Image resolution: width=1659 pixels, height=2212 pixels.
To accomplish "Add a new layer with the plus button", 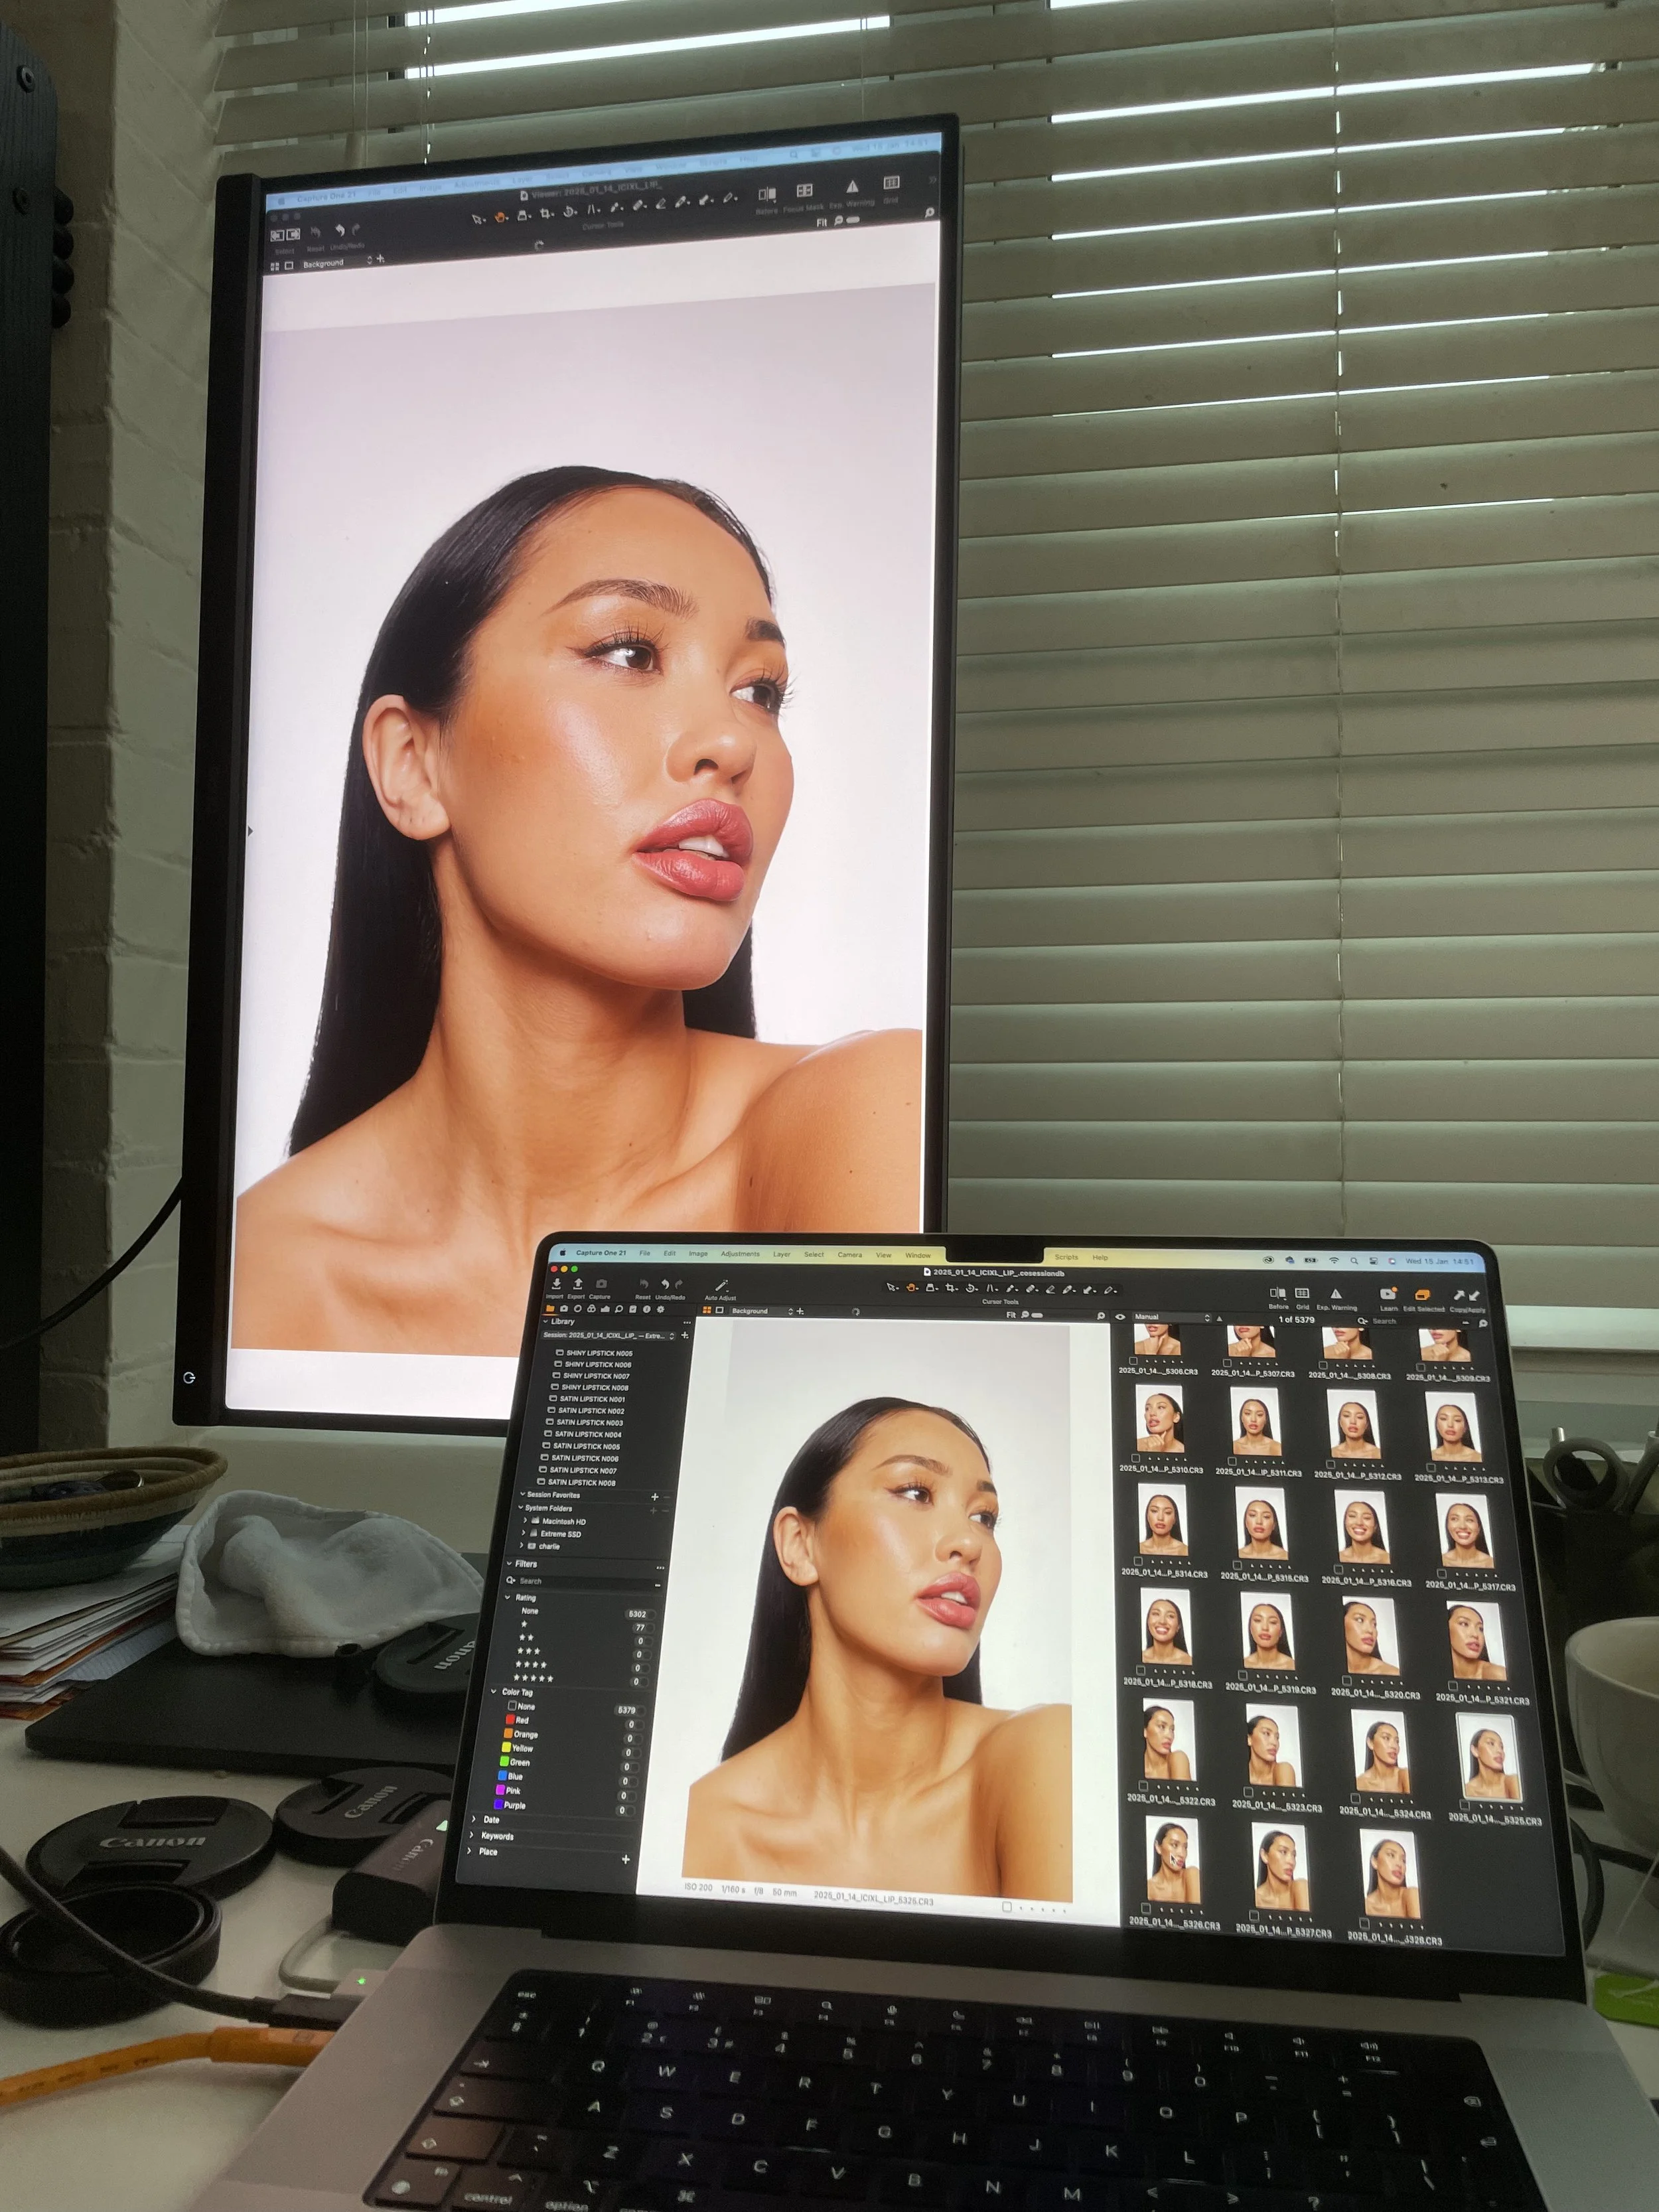I will click(x=800, y=1311).
